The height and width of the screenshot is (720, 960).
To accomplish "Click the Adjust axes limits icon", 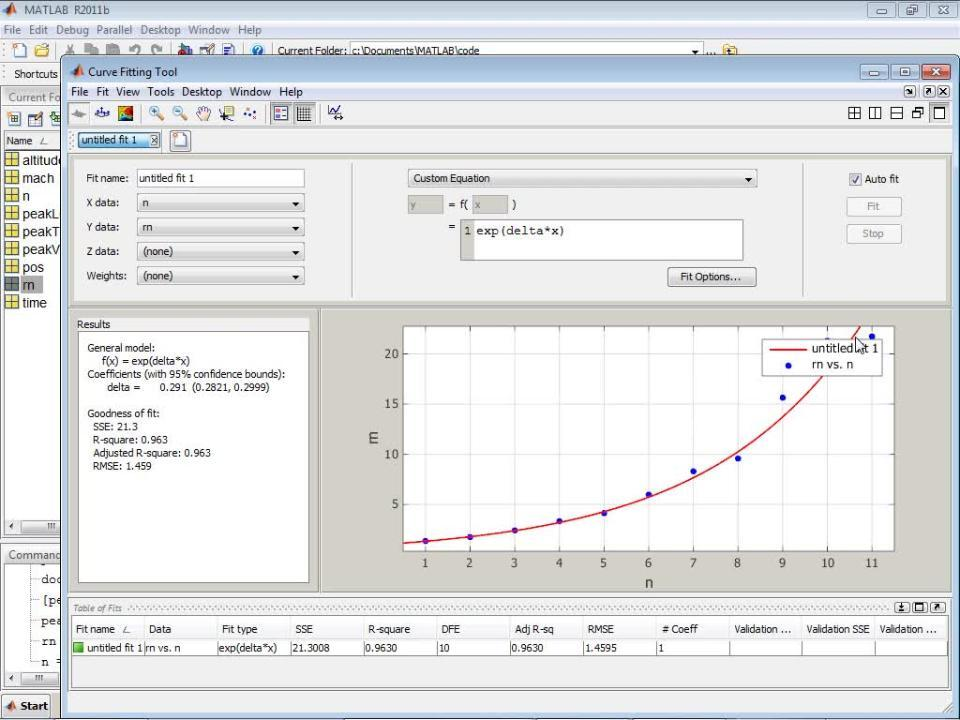I will pyautogui.click(x=335, y=113).
